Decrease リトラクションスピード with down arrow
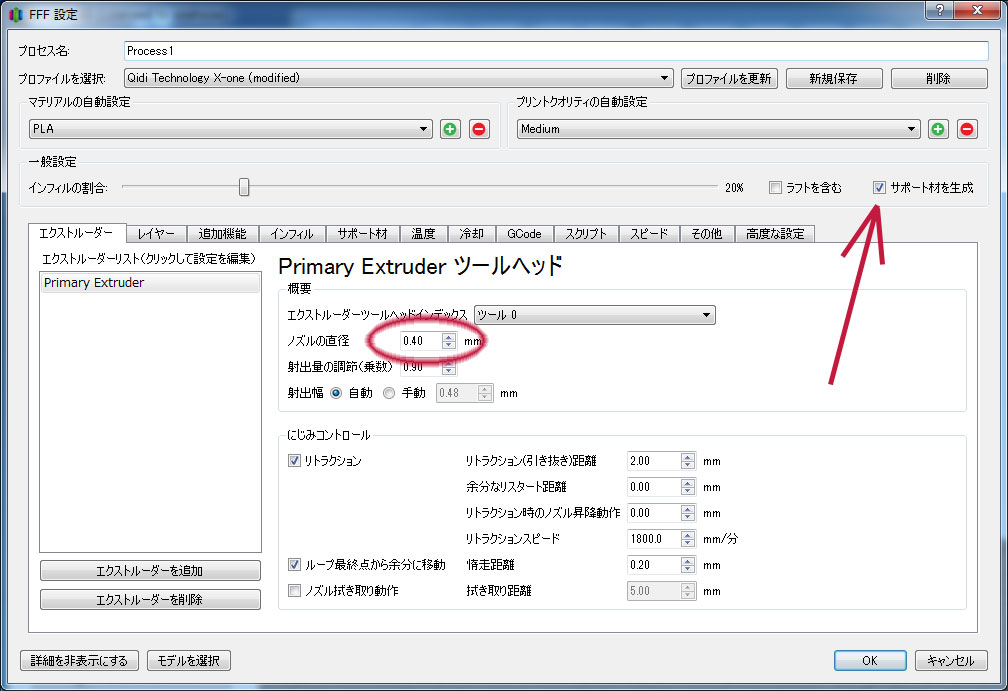 tap(687, 543)
